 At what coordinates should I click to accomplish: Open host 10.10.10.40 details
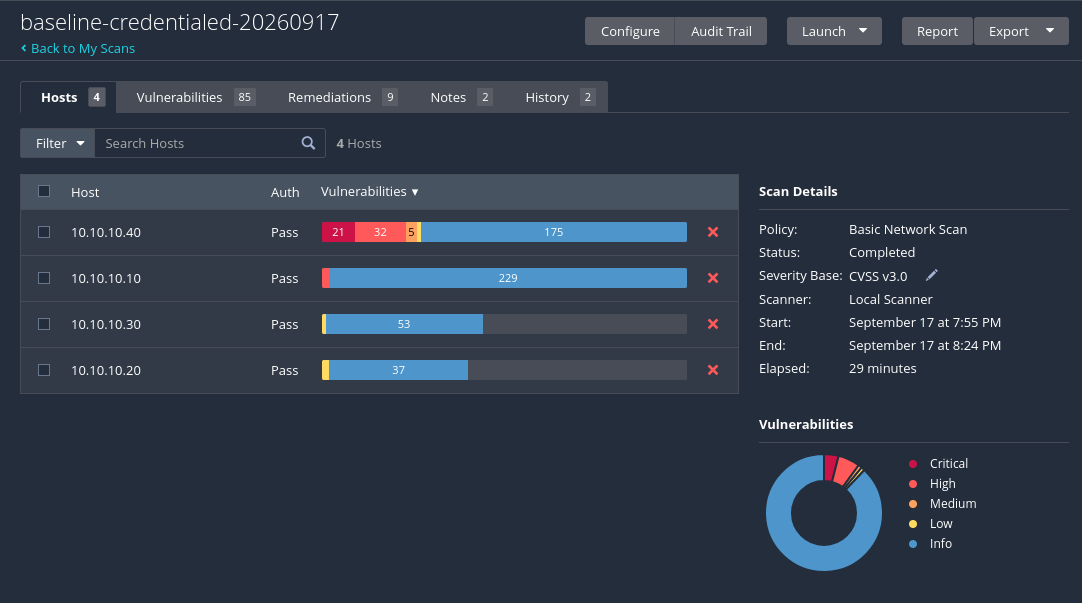106,233
